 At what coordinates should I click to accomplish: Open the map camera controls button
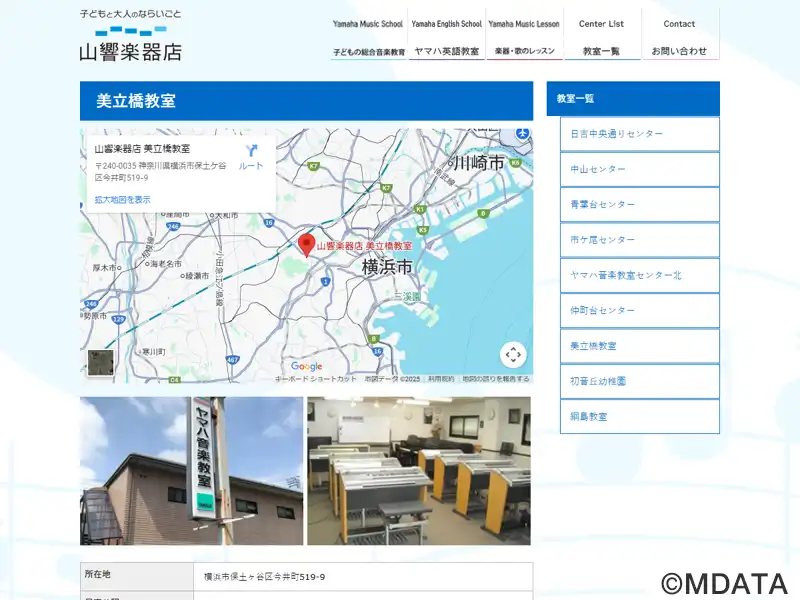pyautogui.click(x=513, y=355)
